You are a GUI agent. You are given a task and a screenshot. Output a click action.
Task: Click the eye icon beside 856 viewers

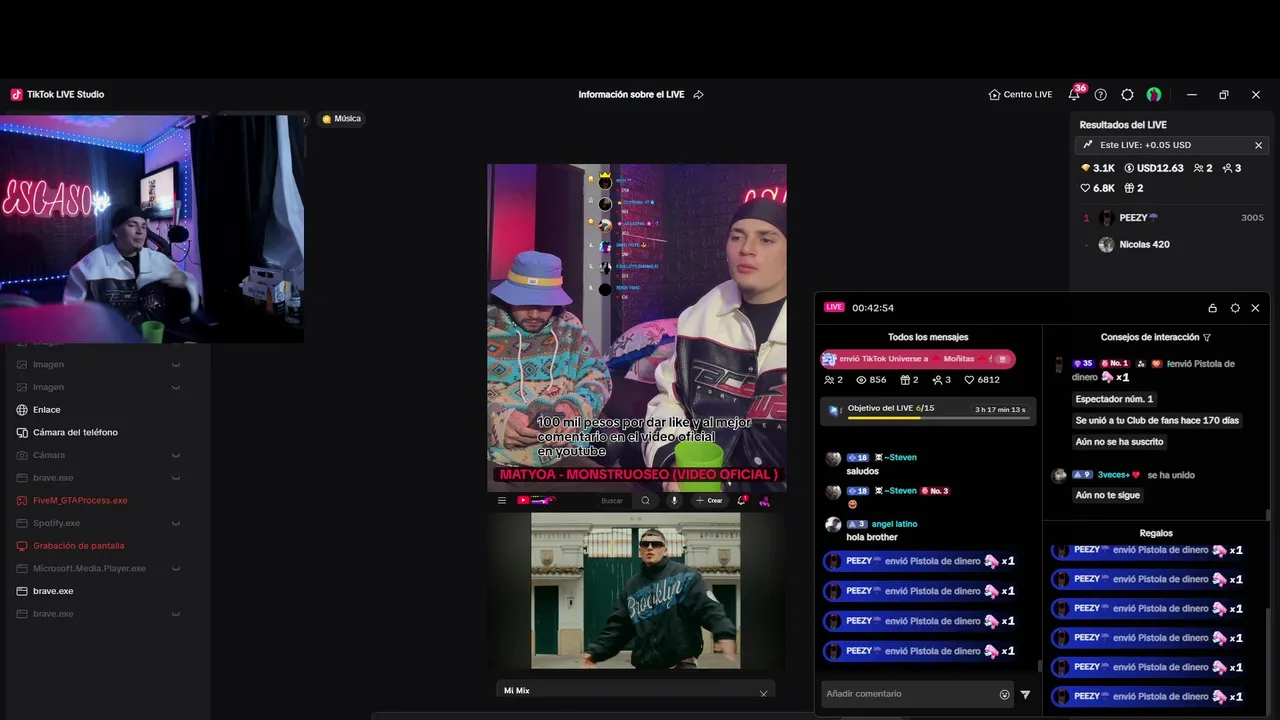[861, 380]
